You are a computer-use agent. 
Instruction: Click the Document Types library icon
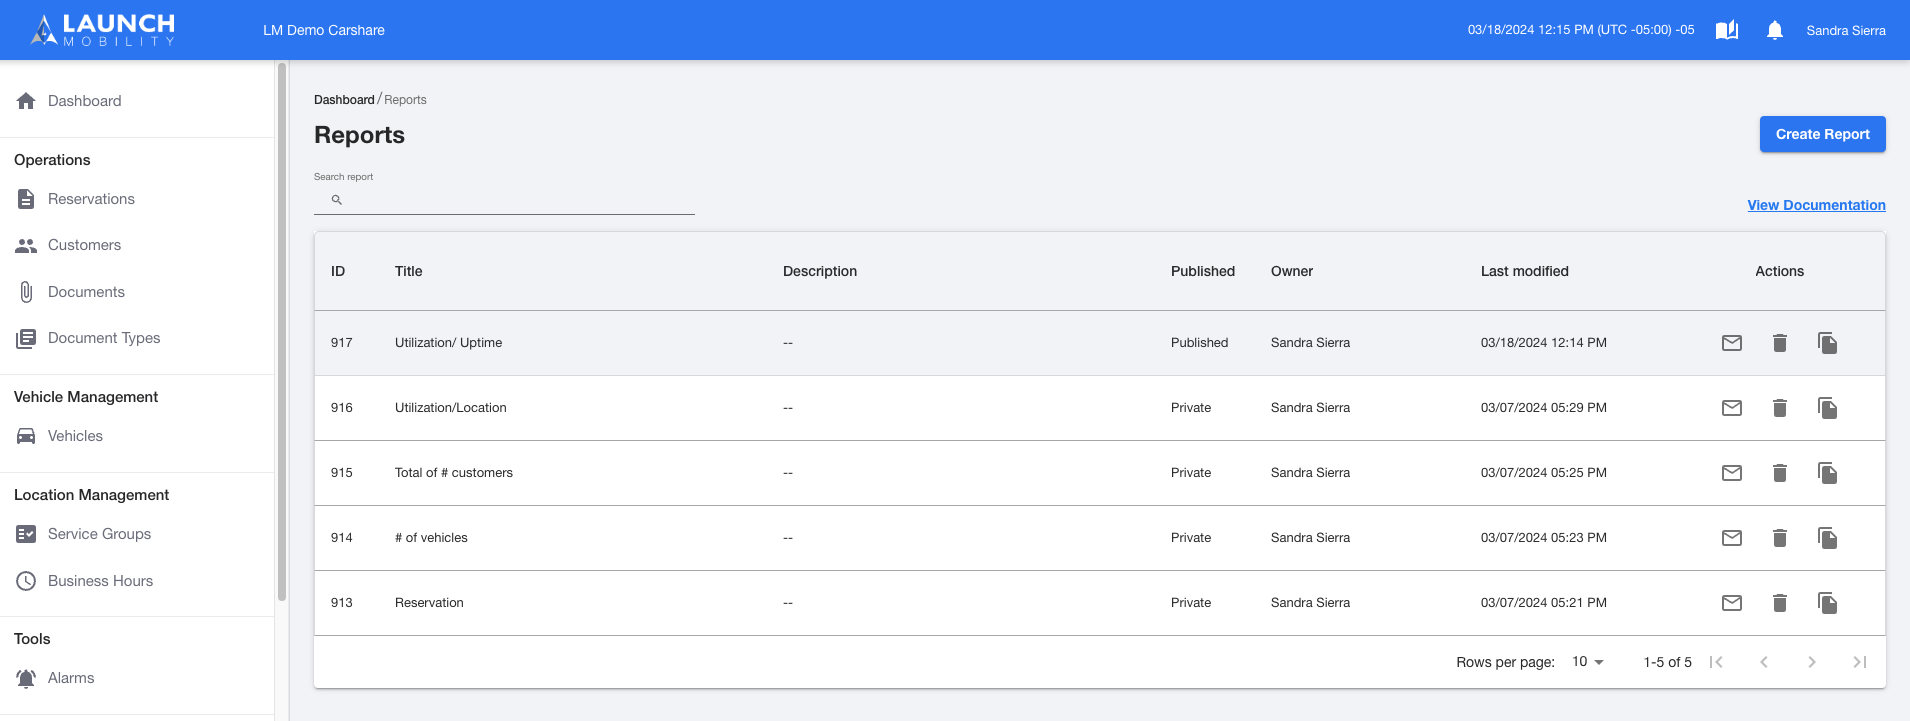(26, 338)
